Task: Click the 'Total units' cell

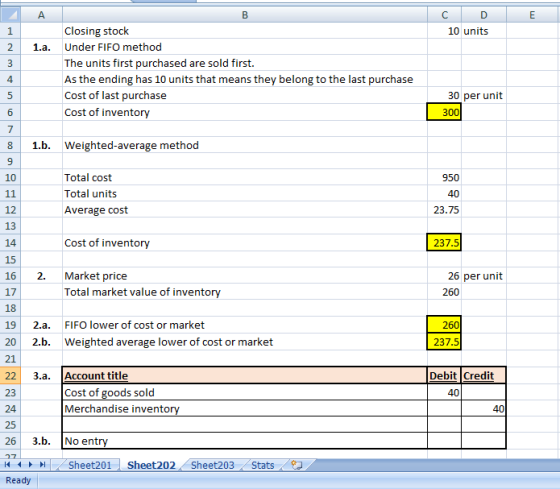Action: coord(245,193)
